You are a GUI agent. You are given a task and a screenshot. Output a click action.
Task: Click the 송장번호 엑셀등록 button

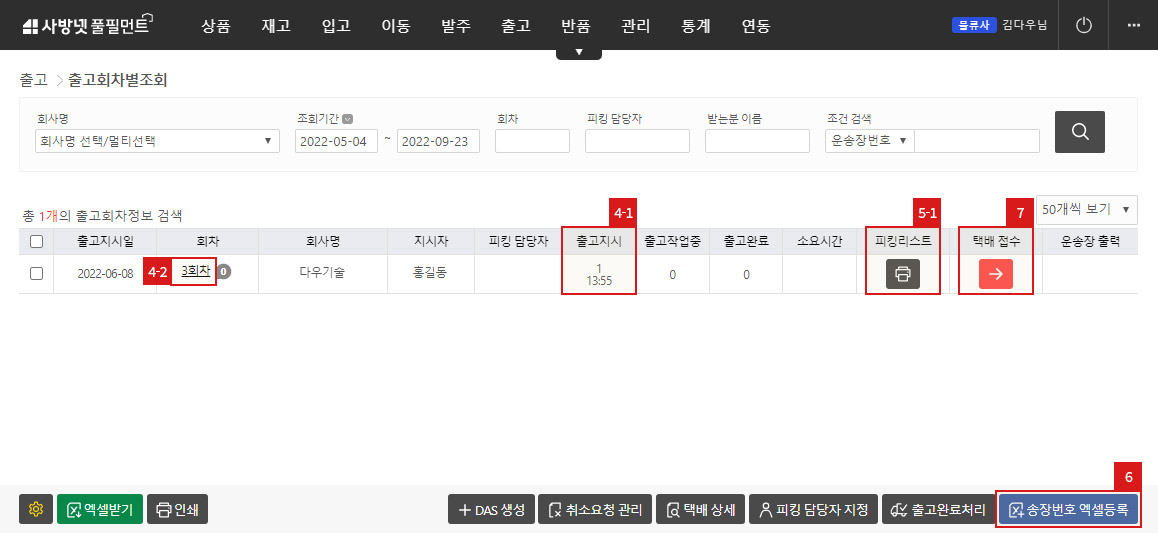pyautogui.click(x=1068, y=509)
